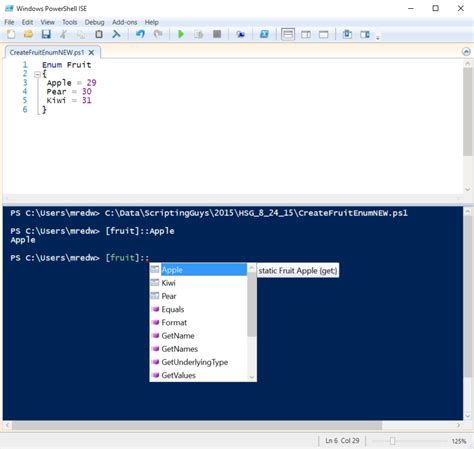474x449 pixels.
Task: Click the Enum Fruit declaration on line 1
Action: click(66, 65)
